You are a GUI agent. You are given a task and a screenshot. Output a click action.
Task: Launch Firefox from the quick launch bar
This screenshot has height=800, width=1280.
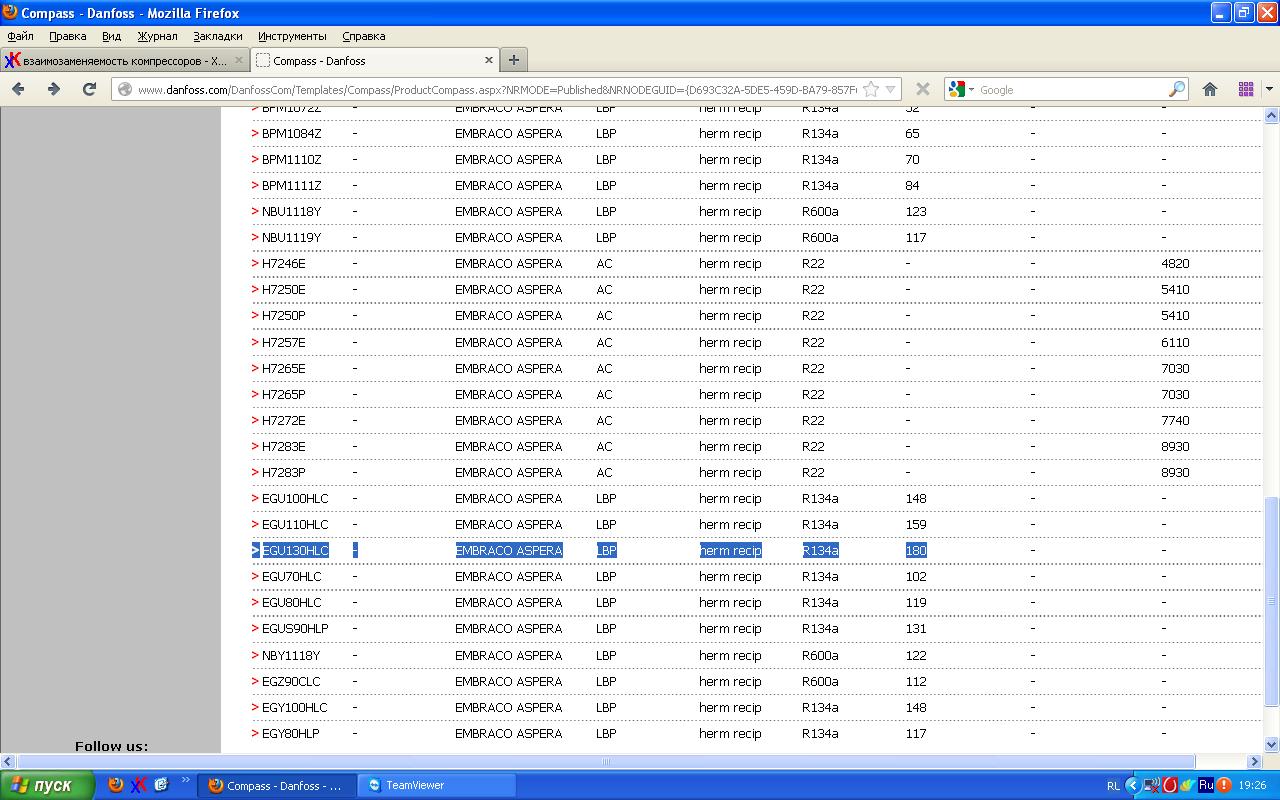[x=116, y=785]
